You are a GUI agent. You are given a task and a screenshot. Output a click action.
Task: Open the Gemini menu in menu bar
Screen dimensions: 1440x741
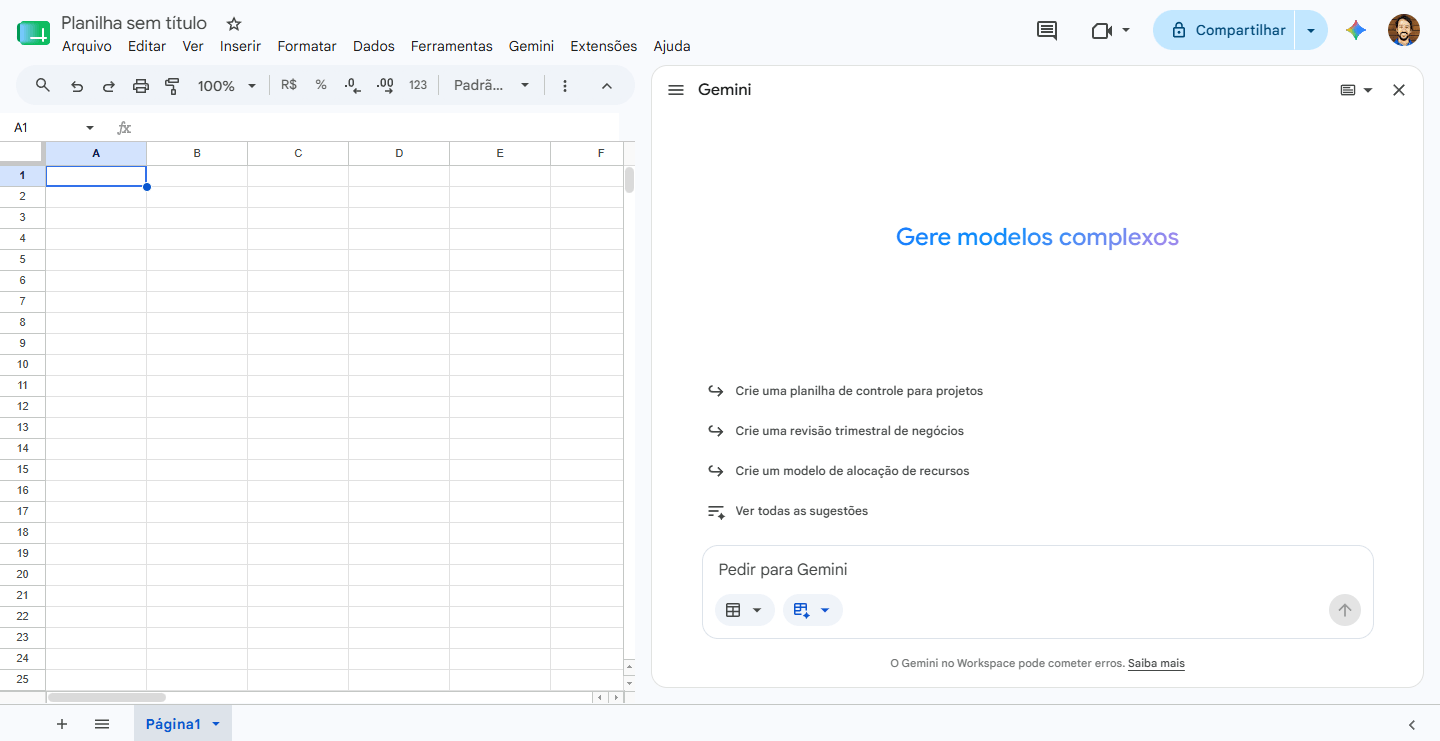tap(531, 46)
